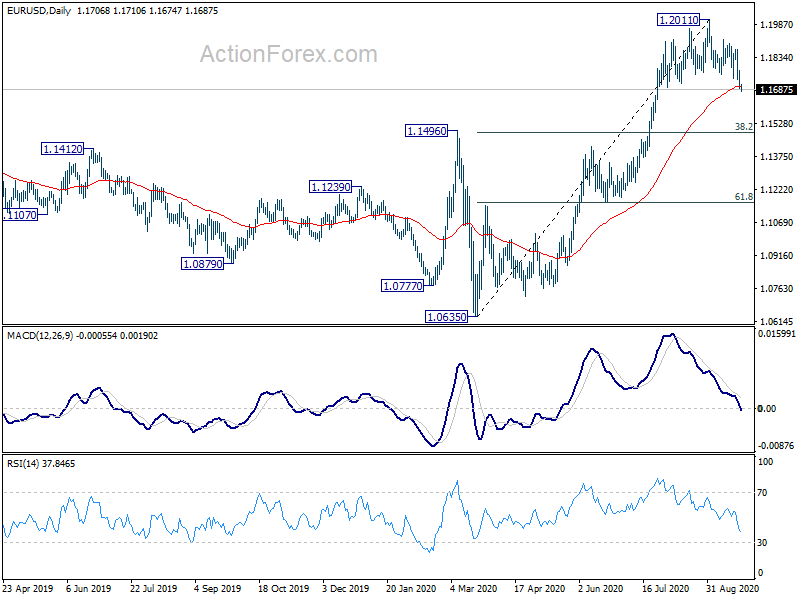Click the 4 Mar 2020 date marker
Image resolution: width=800 pixels, height=600 pixels.
click(473, 589)
